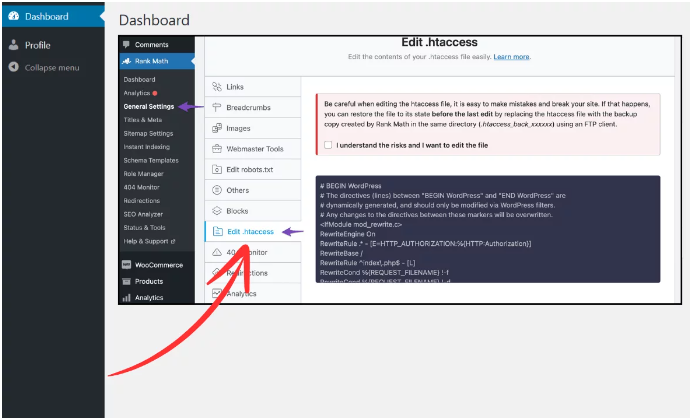Click the Rank Math logo icon in the sidebar
Viewport: 690px width, 418px height.
[127, 61]
